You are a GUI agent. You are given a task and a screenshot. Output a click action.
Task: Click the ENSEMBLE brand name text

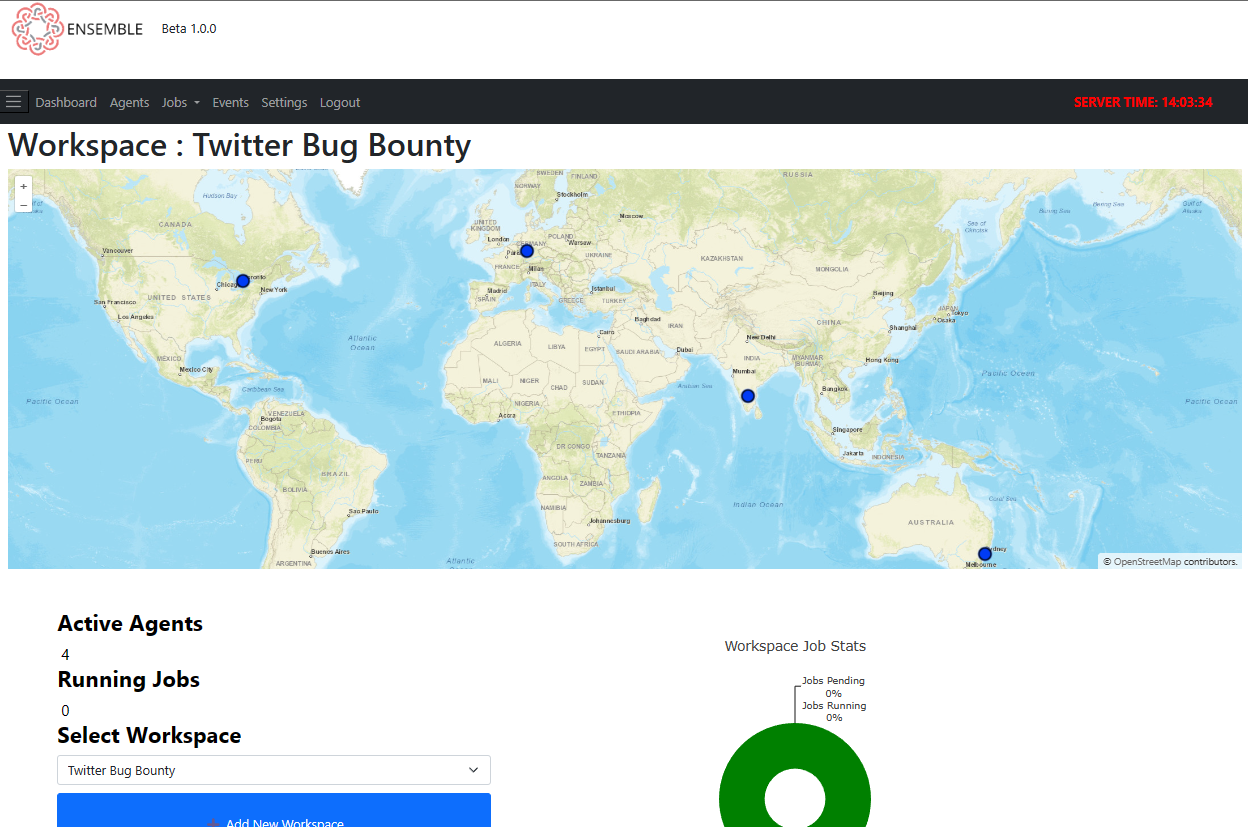[104, 29]
